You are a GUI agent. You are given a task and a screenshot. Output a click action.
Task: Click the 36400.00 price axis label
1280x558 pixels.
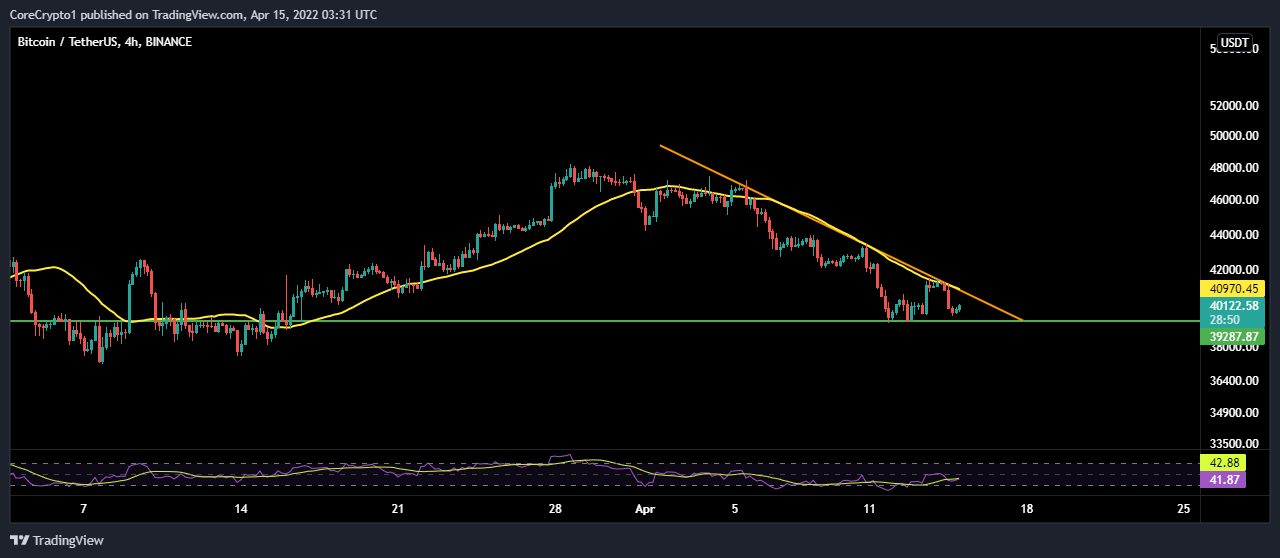[x=1233, y=381]
